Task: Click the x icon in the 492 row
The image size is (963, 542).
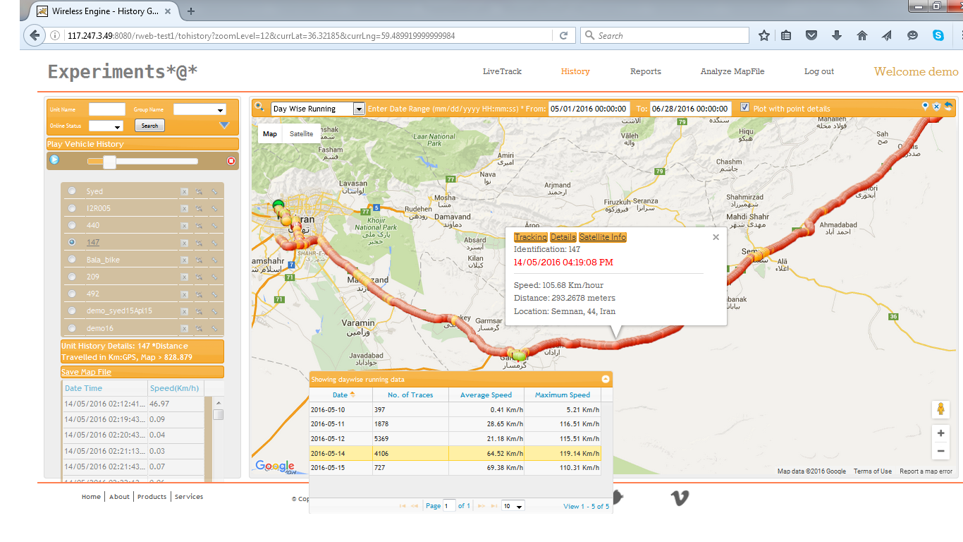Action: click(x=184, y=295)
